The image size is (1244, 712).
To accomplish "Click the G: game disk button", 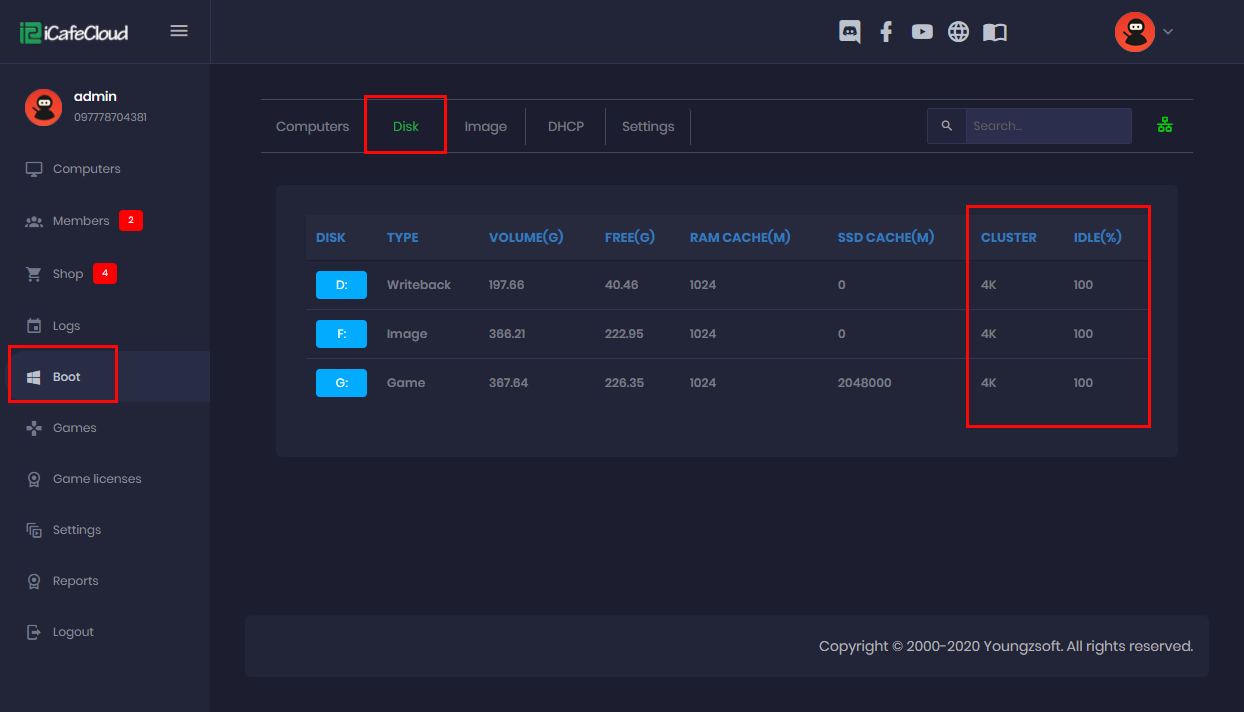I will pos(341,382).
